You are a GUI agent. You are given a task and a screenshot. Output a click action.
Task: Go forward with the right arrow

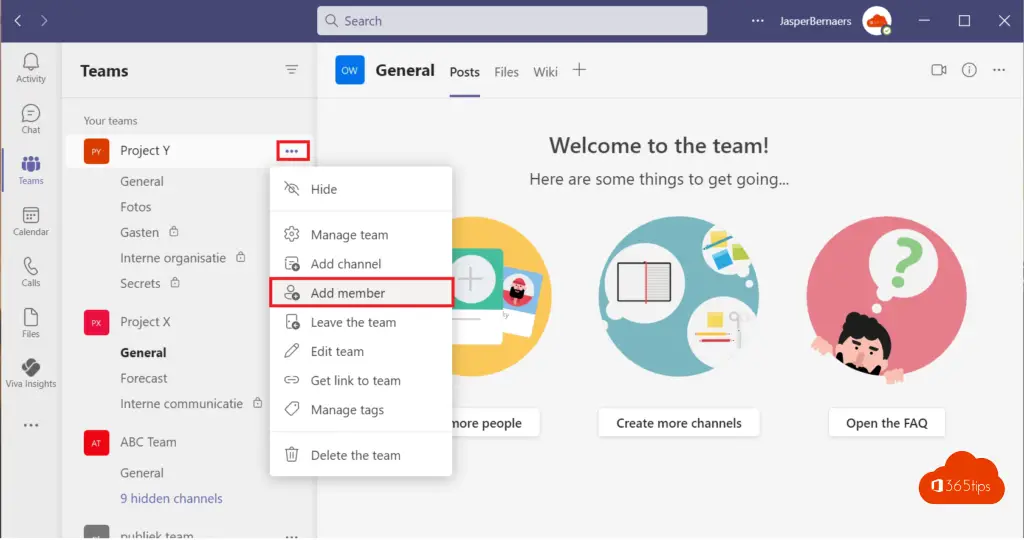click(x=44, y=21)
